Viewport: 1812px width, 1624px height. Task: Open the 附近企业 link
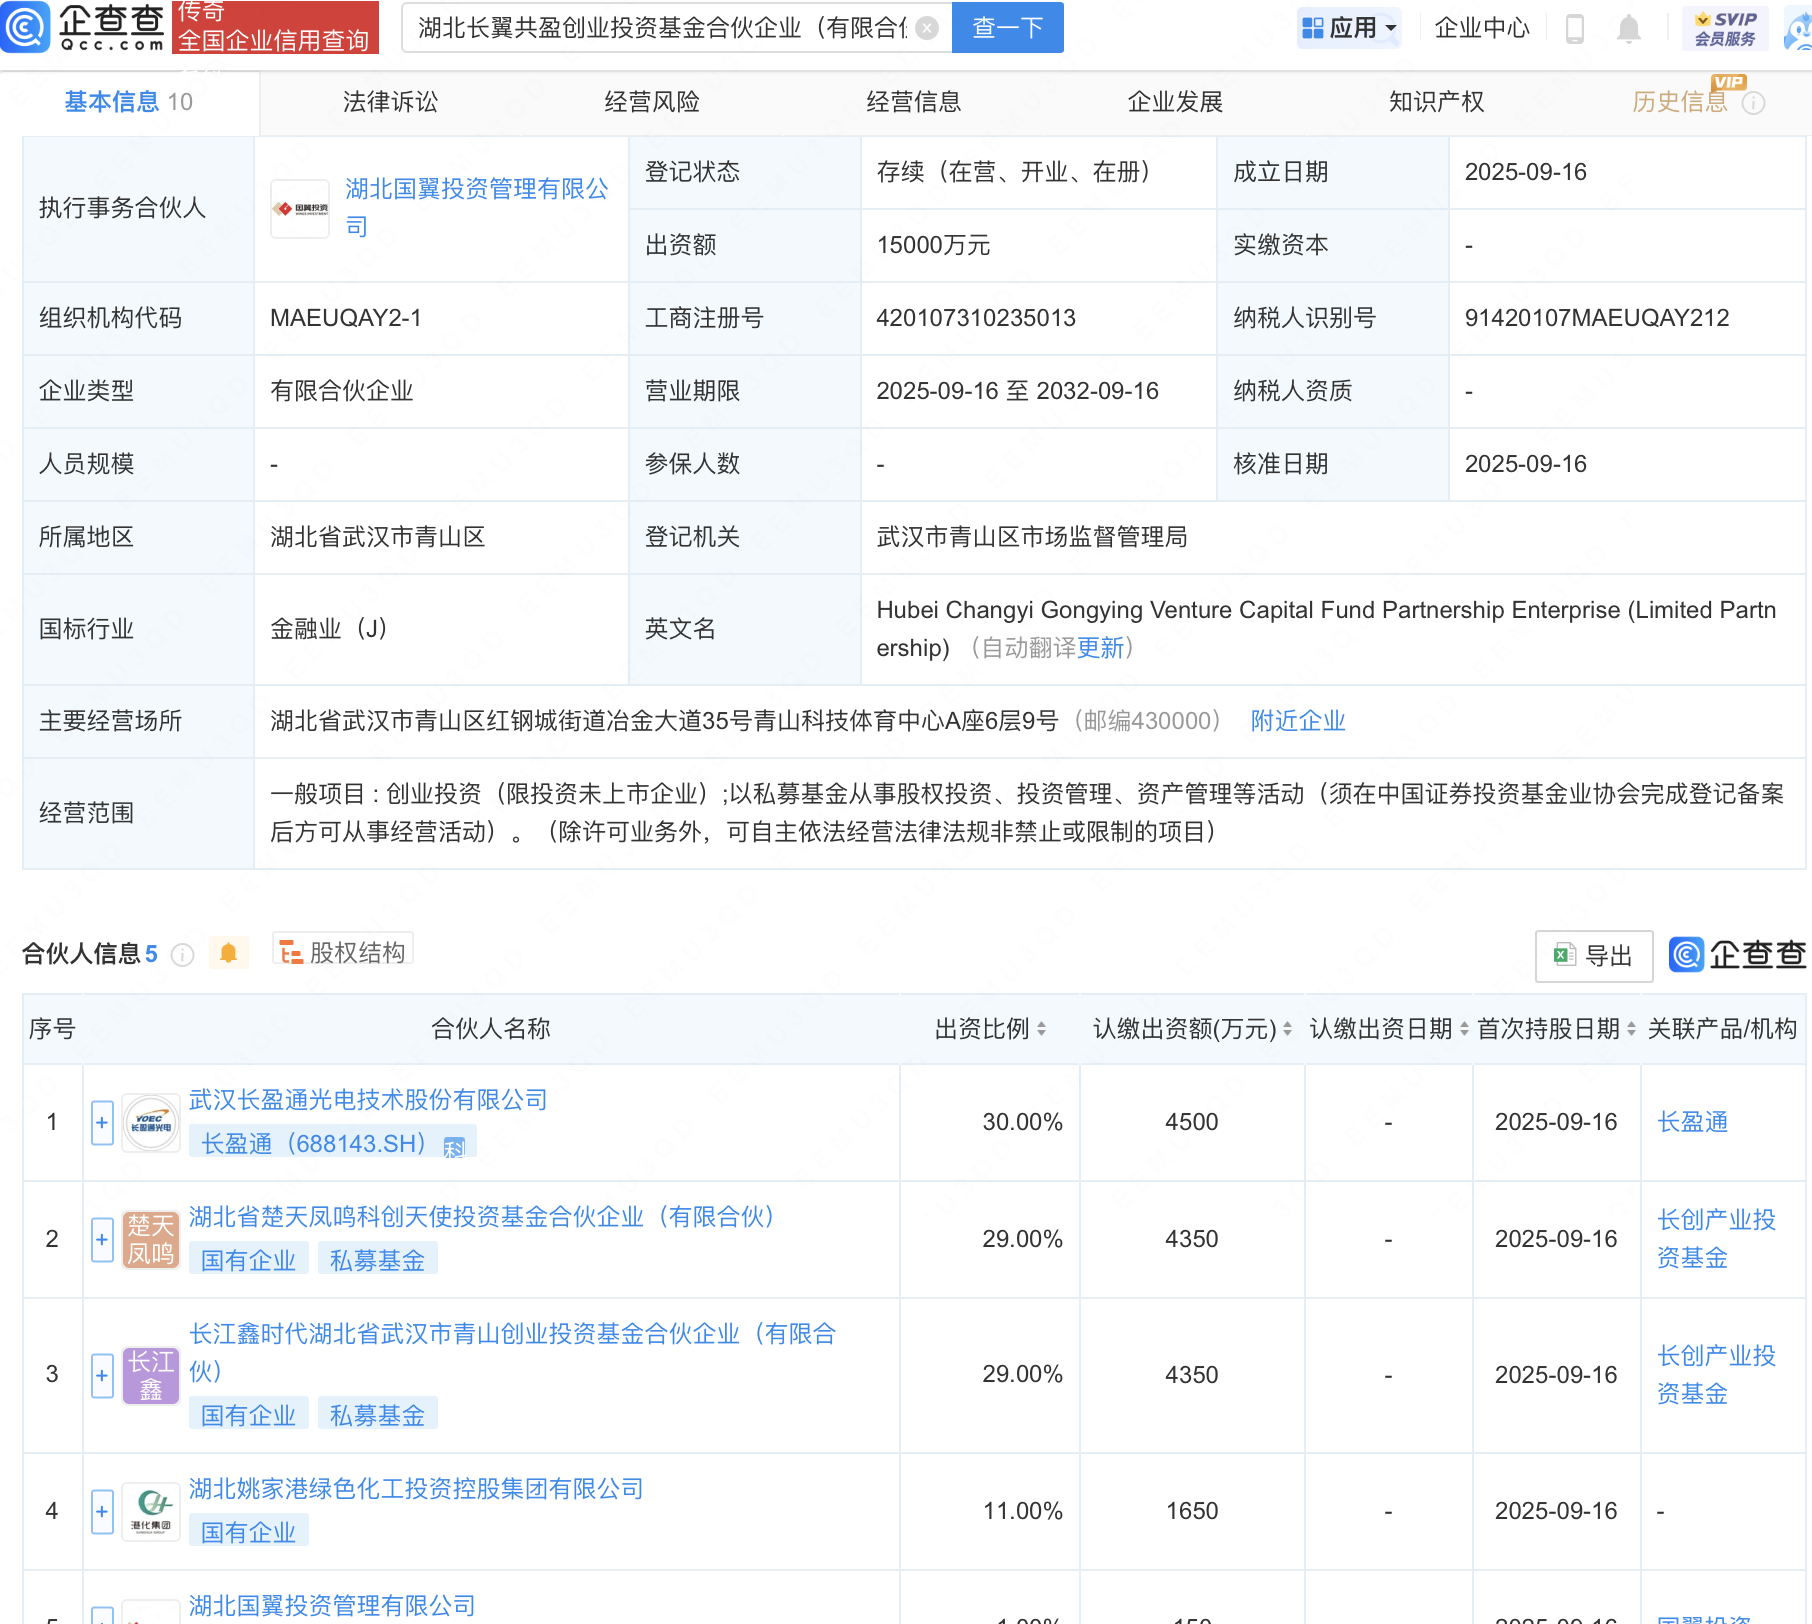pos(1298,721)
